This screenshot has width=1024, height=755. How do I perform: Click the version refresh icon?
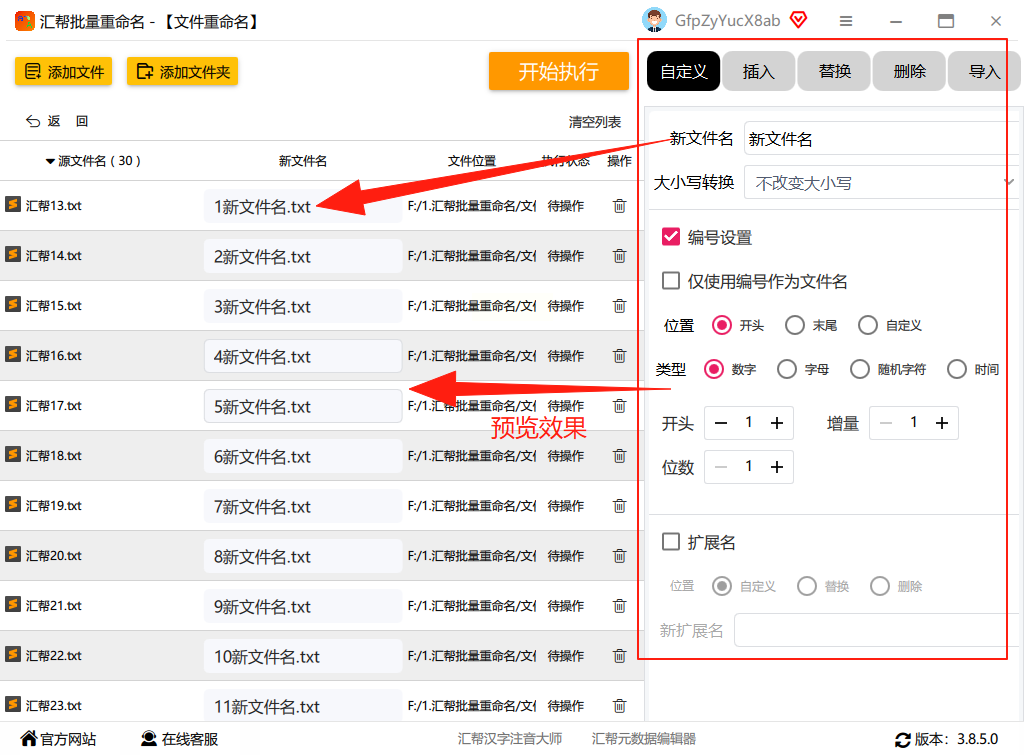903,739
